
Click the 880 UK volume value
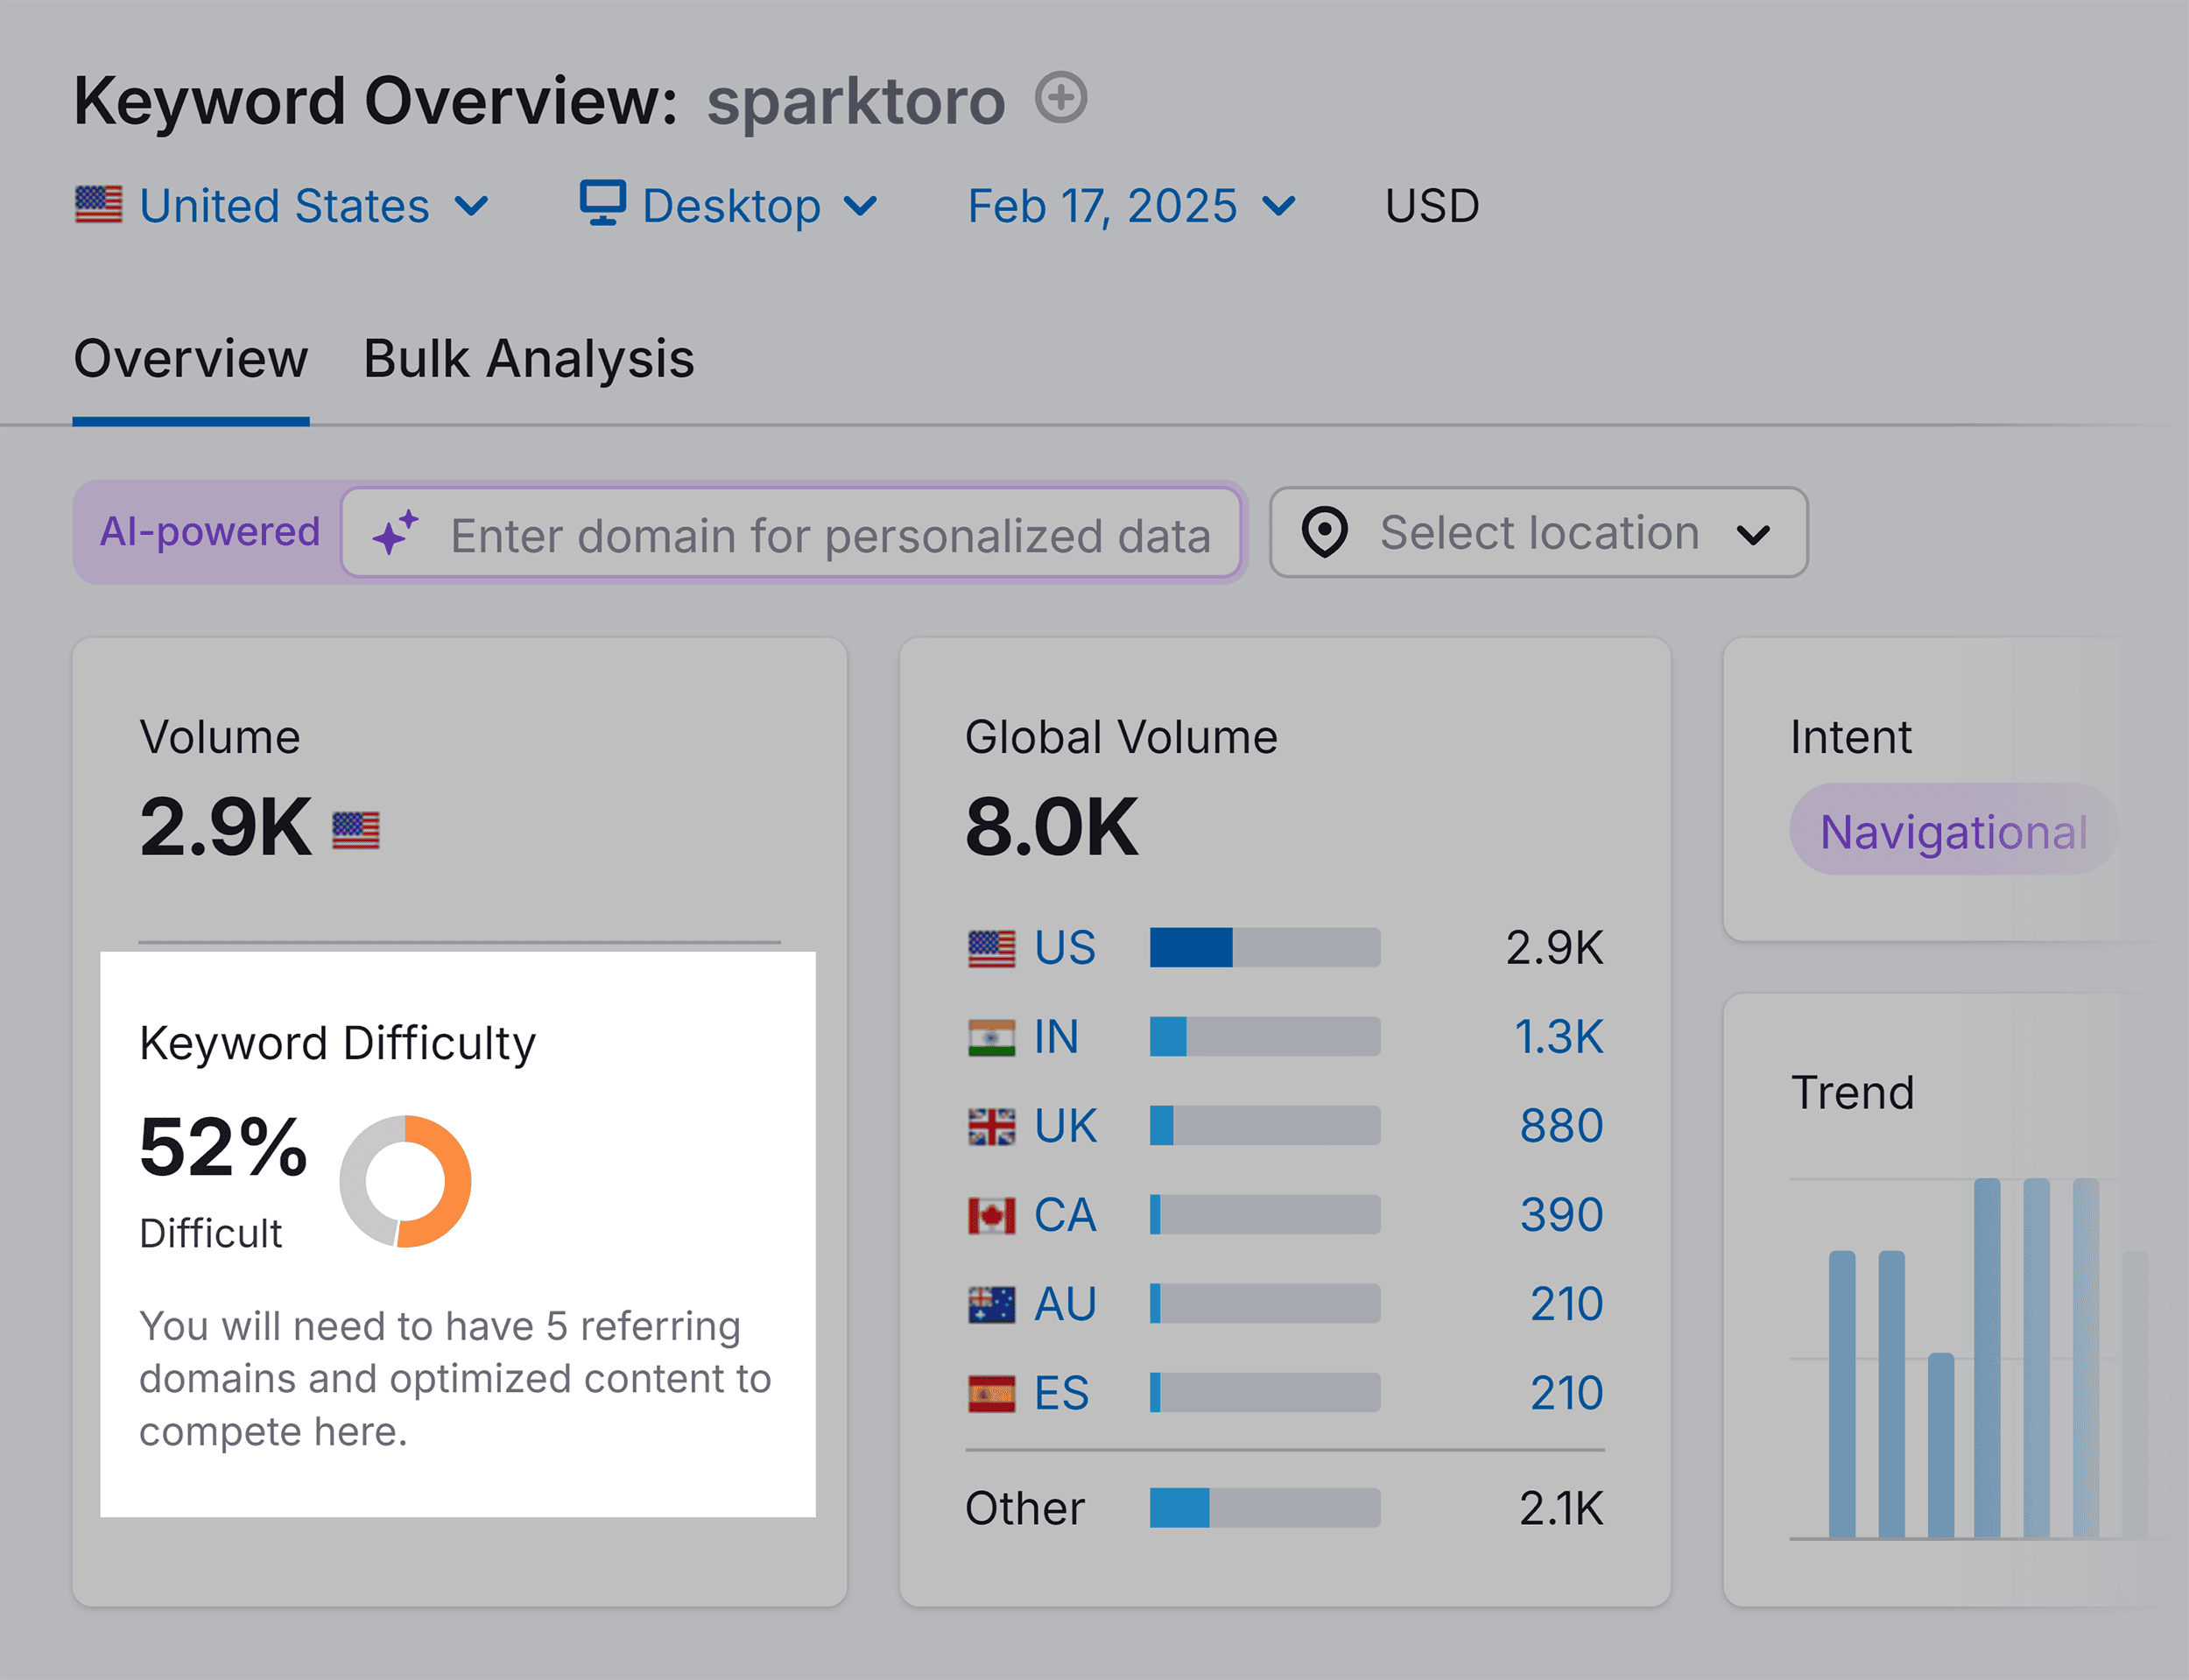point(1561,1126)
